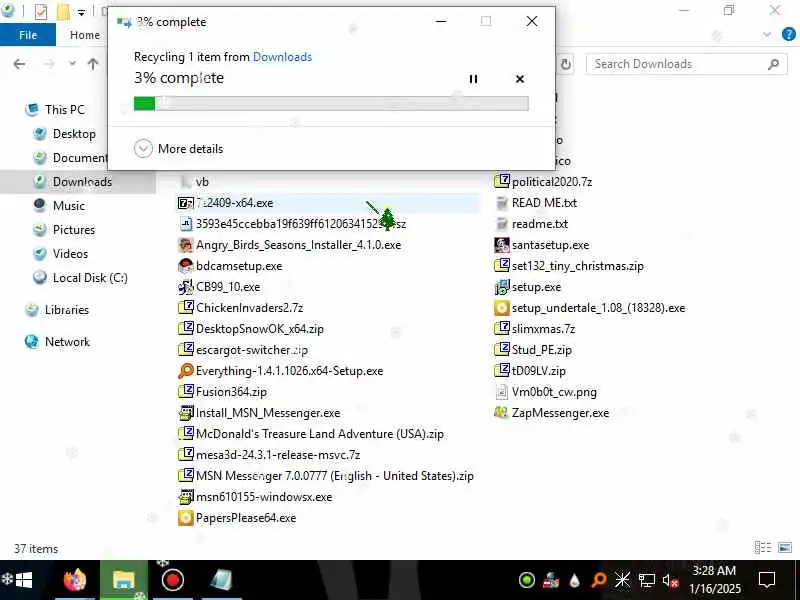Open Firefox from the taskbar
This screenshot has height=600, width=800.
point(75,580)
